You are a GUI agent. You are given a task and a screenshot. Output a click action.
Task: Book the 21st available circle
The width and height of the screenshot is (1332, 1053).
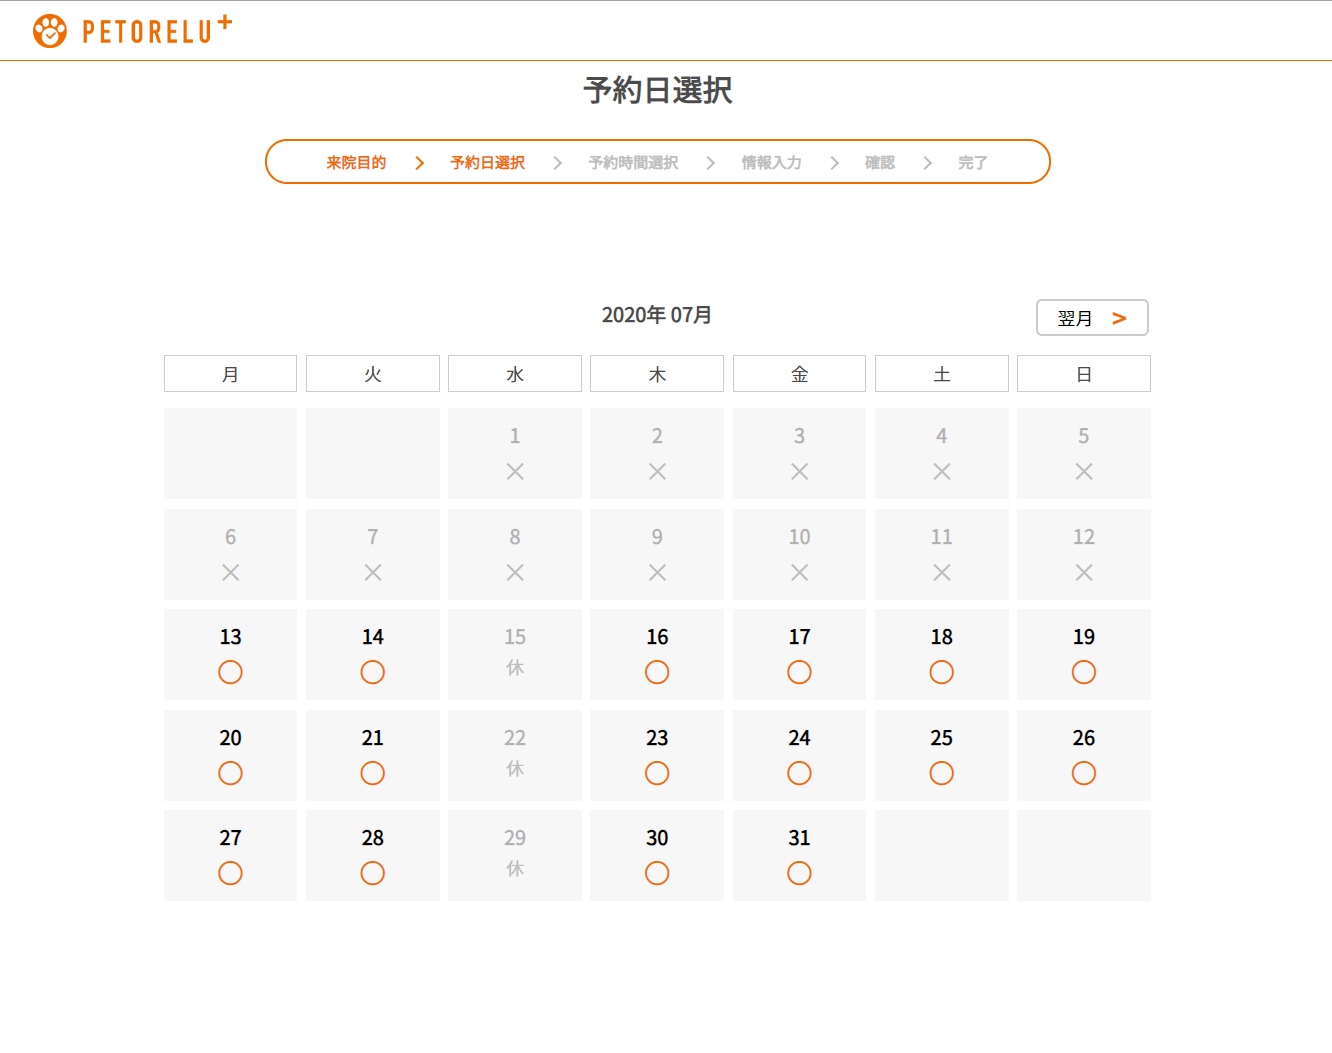click(x=373, y=755)
